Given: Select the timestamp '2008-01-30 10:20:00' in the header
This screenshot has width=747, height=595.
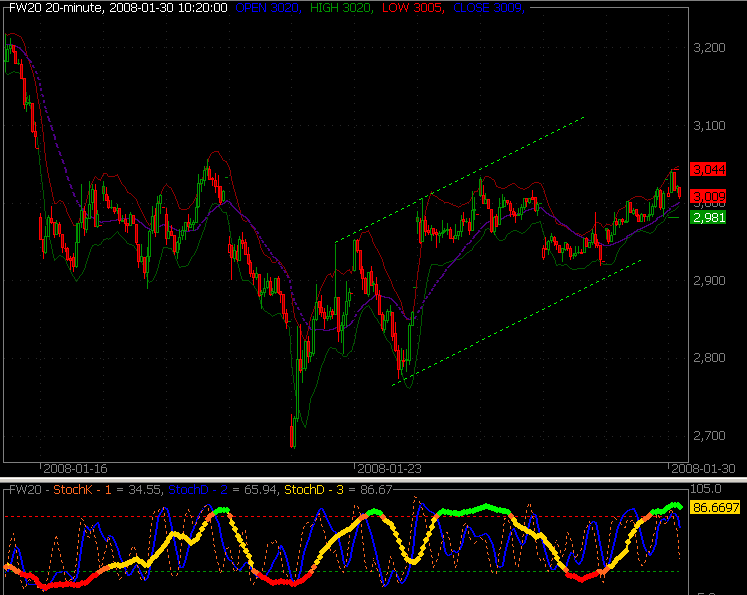Looking at the screenshot, I should pos(168,8).
